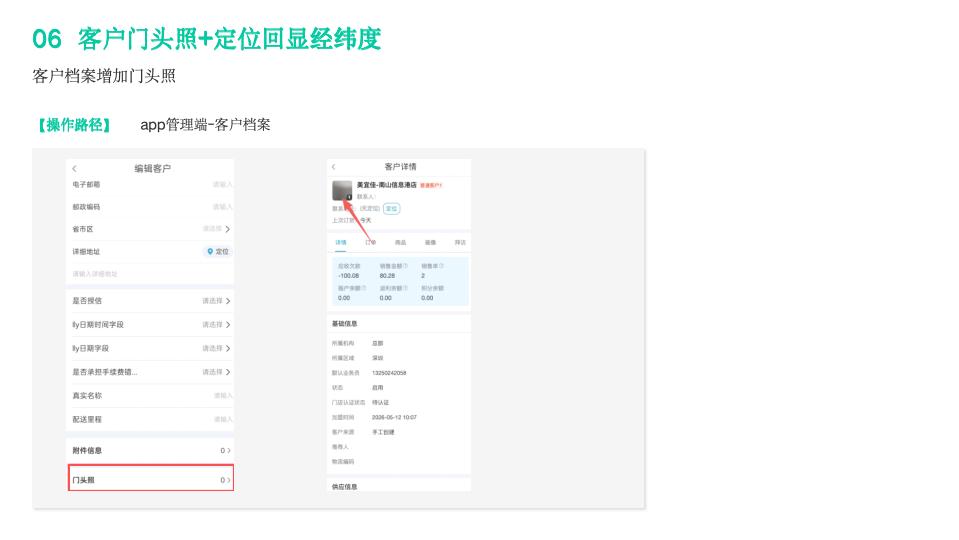Open the lly日期时间字段 picker
Image resolution: width=959 pixels, height=540 pixels.
[x=228, y=325]
